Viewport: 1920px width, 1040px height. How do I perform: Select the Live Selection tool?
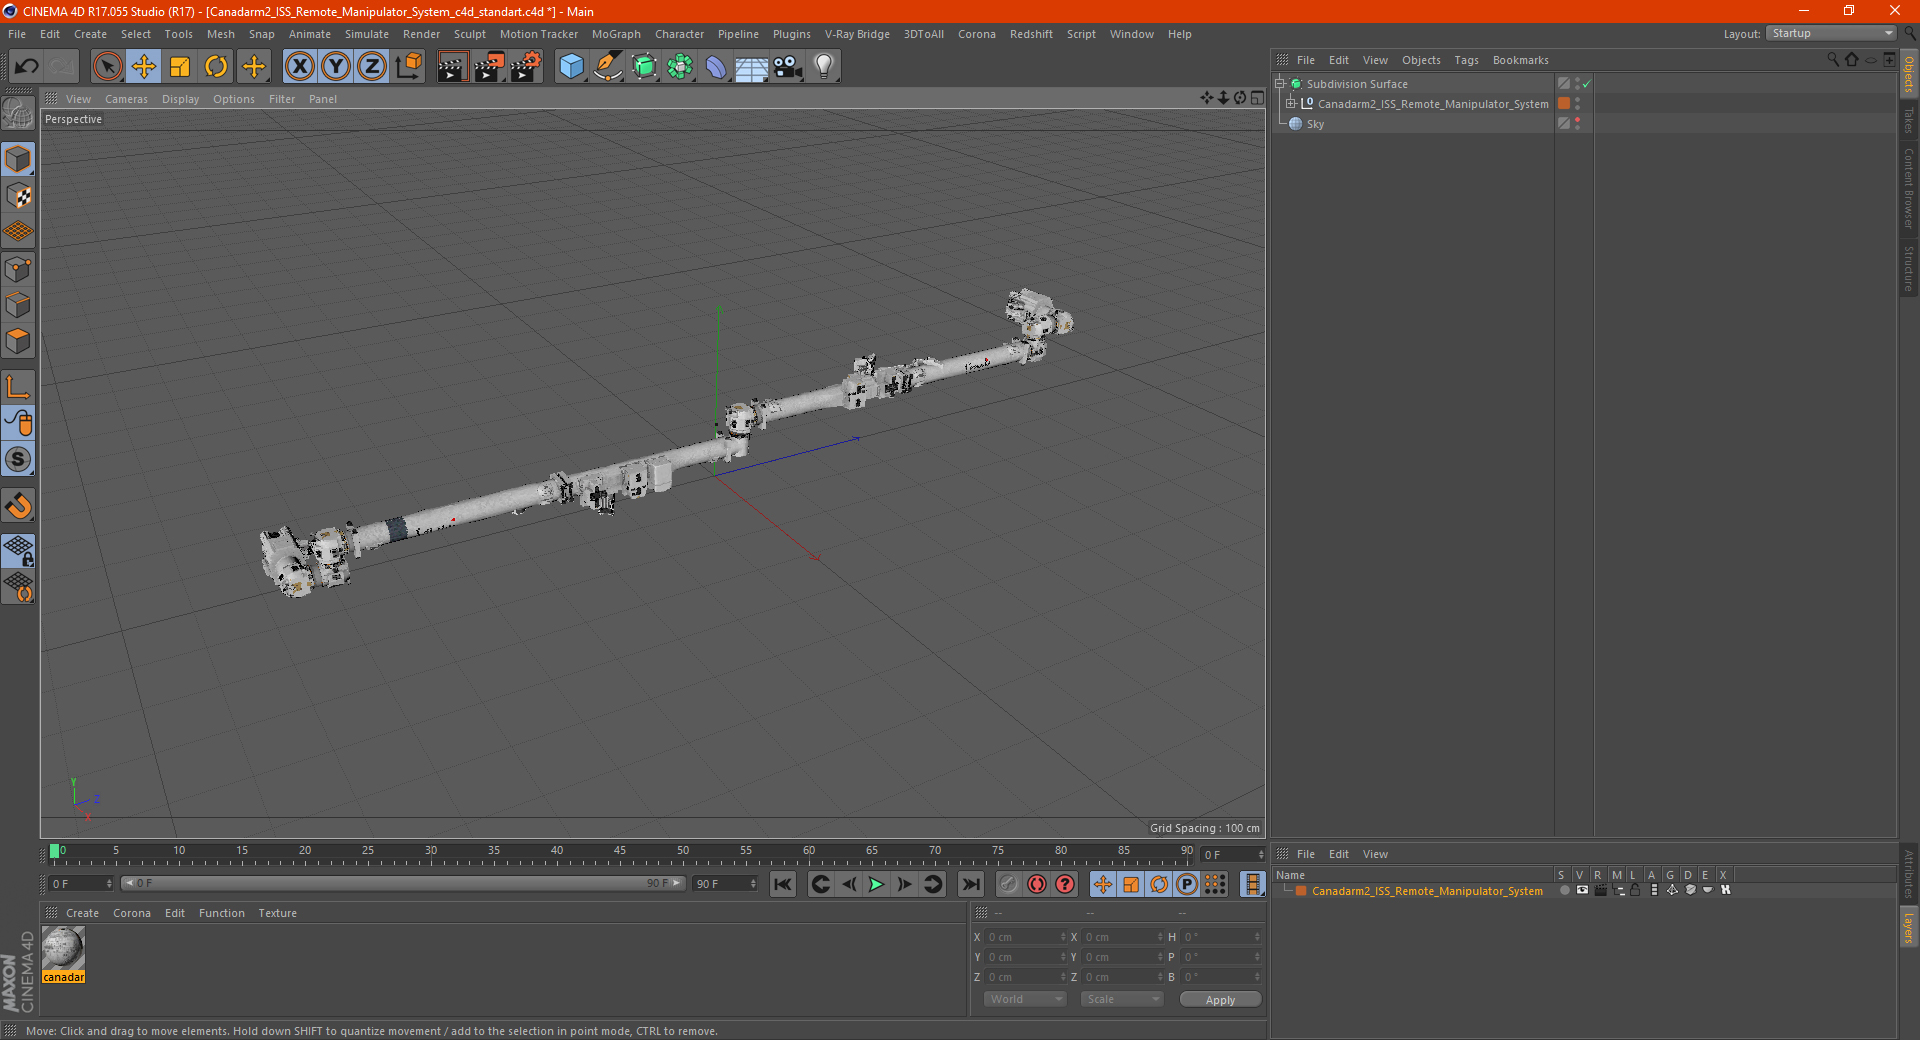click(107, 67)
